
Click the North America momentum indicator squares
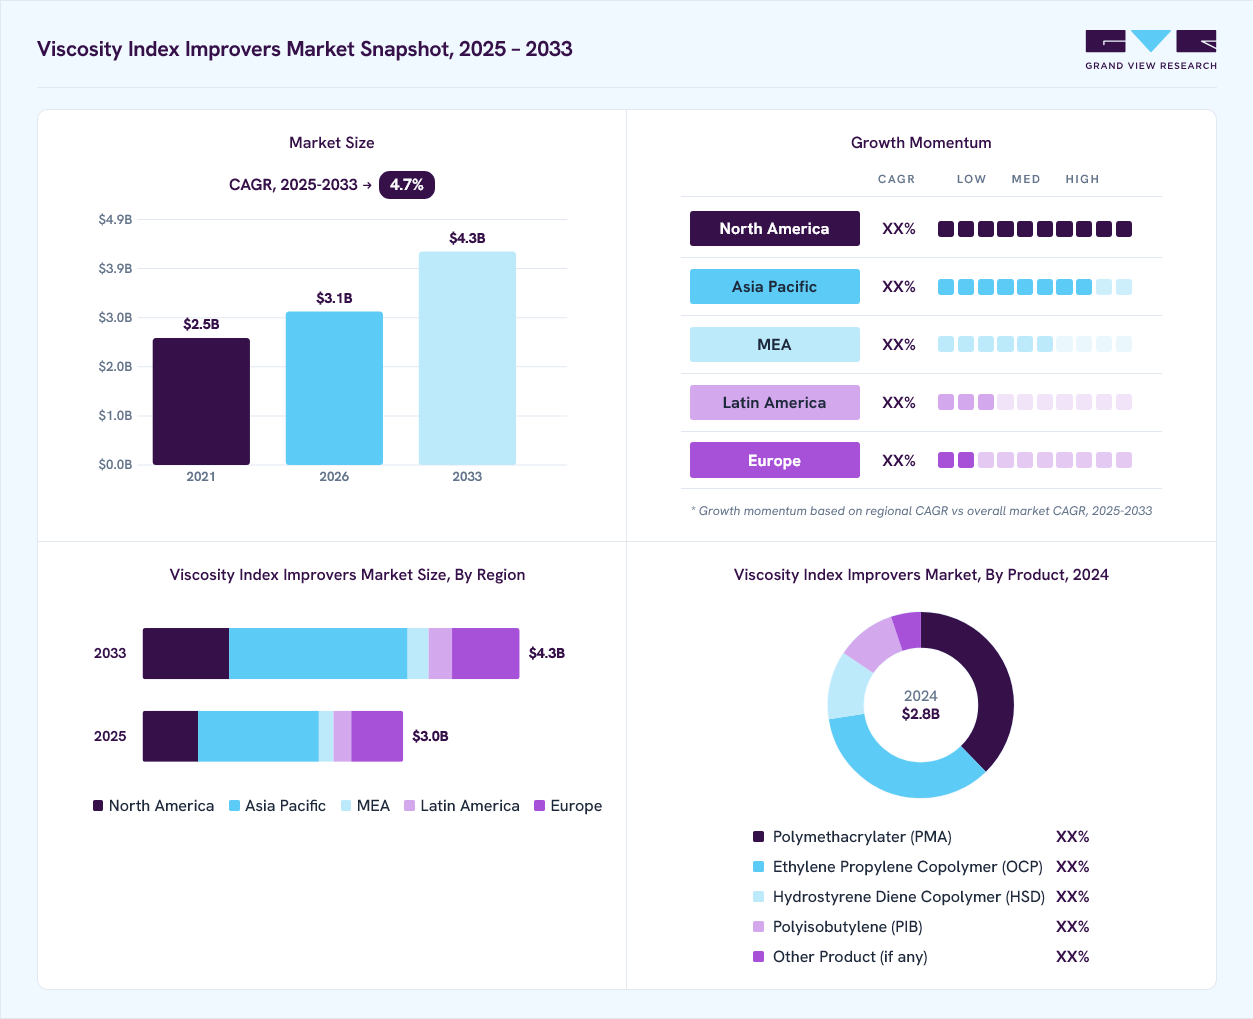[x=1035, y=229]
